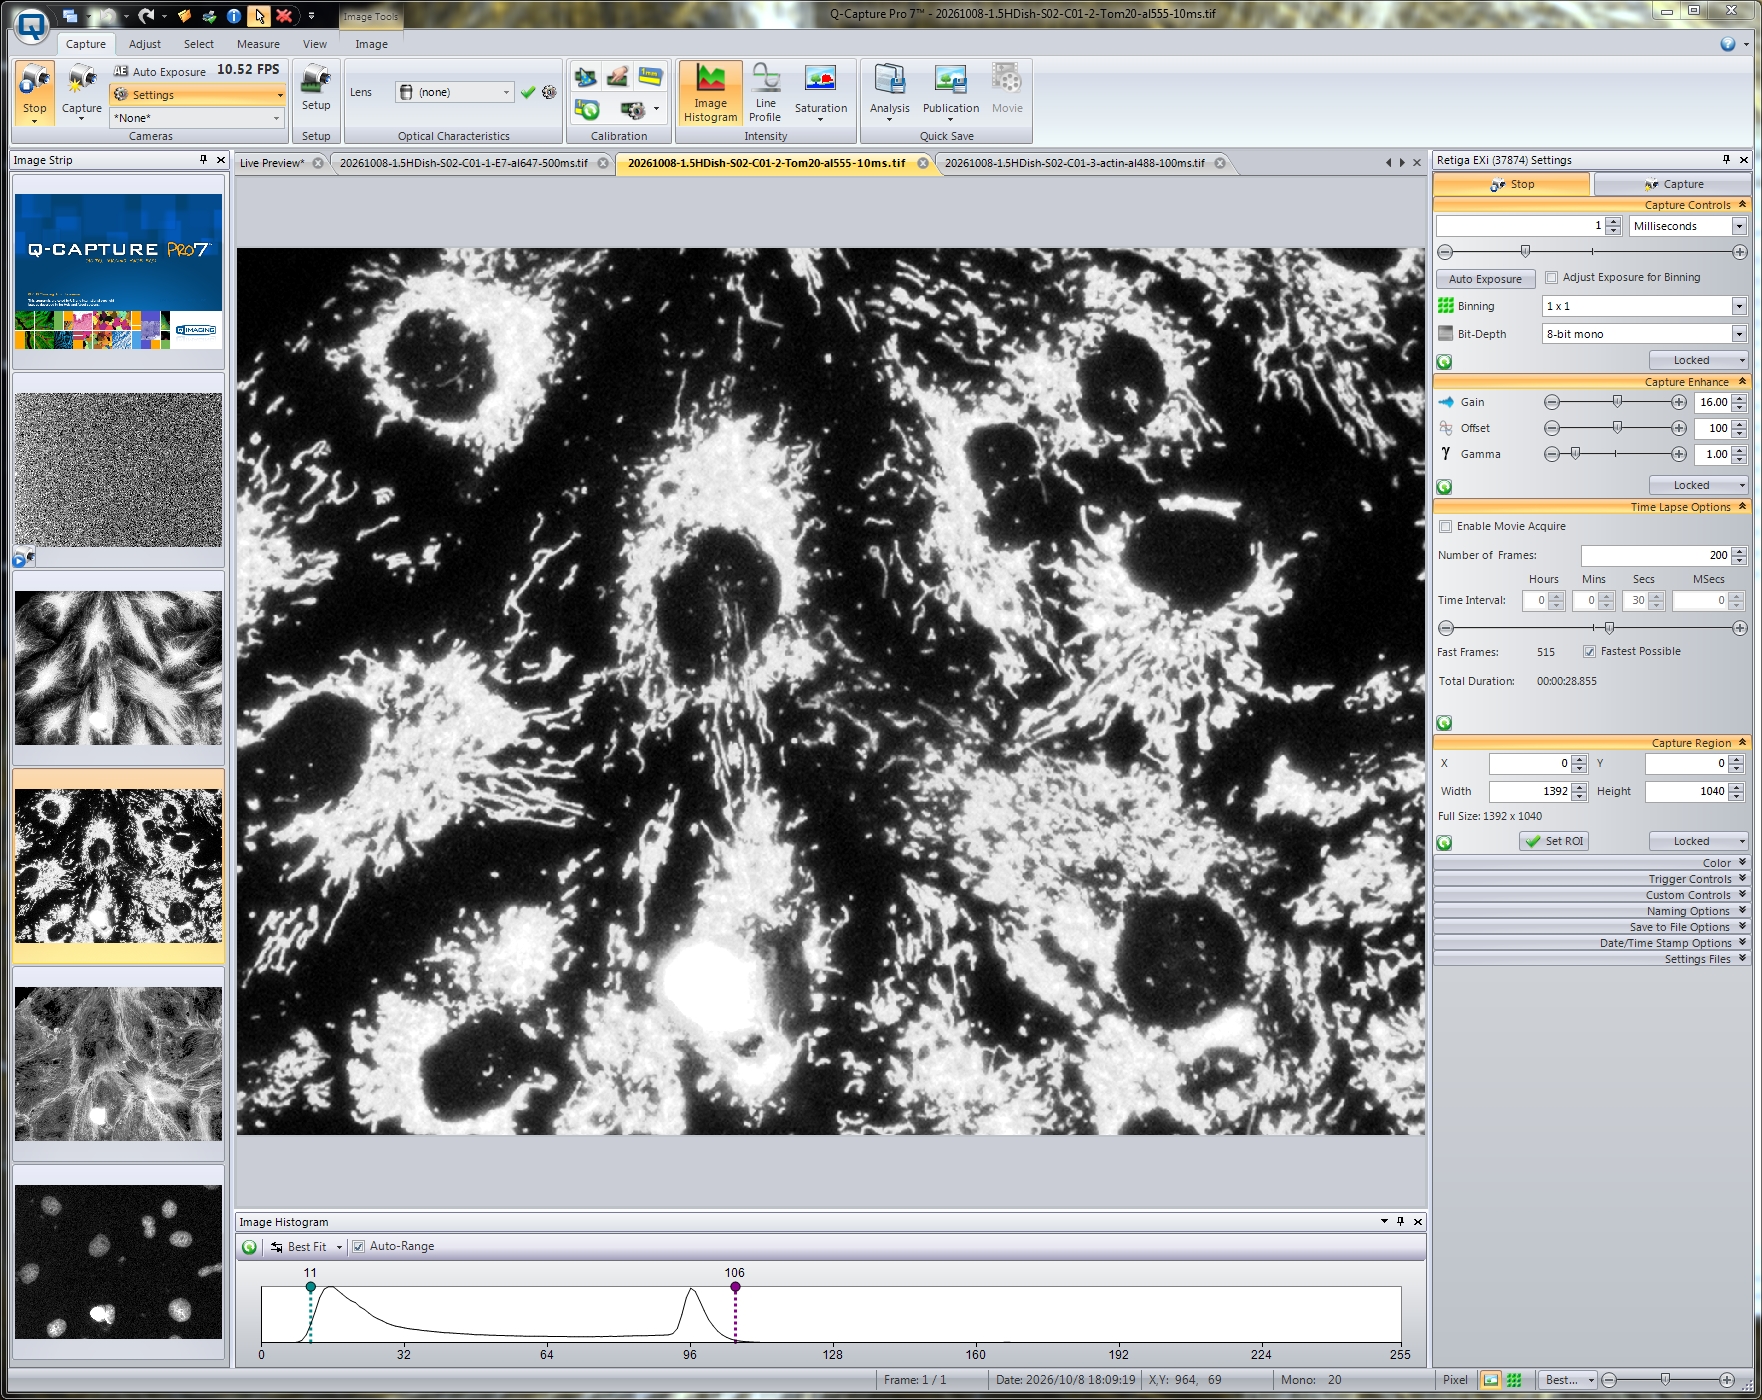This screenshot has width=1762, height=1400.
Task: Click the lens settings gear icon
Action: (x=549, y=92)
